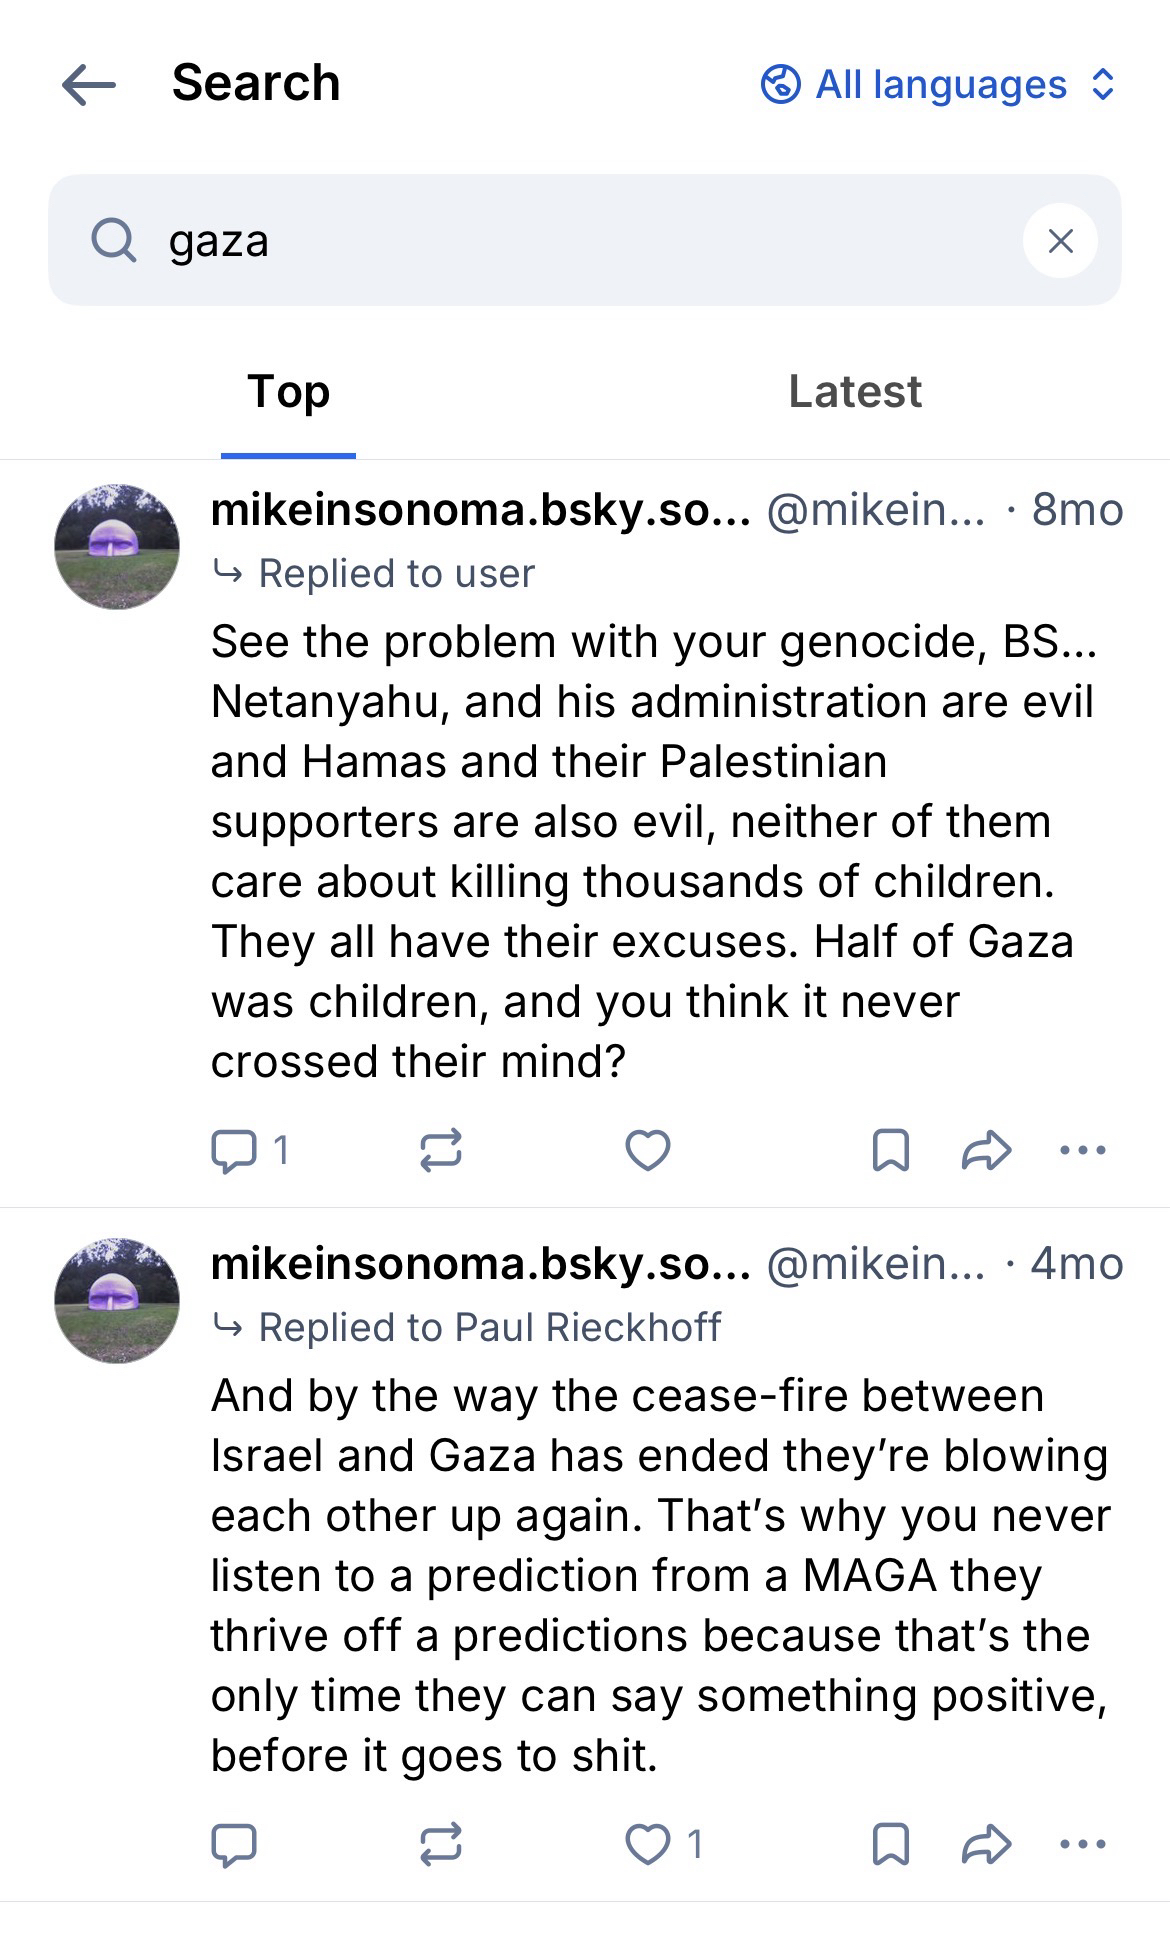Open the Replied to Paul Rieckhoff link
The width and height of the screenshot is (1170, 1943).
pyautogui.click(x=489, y=1327)
